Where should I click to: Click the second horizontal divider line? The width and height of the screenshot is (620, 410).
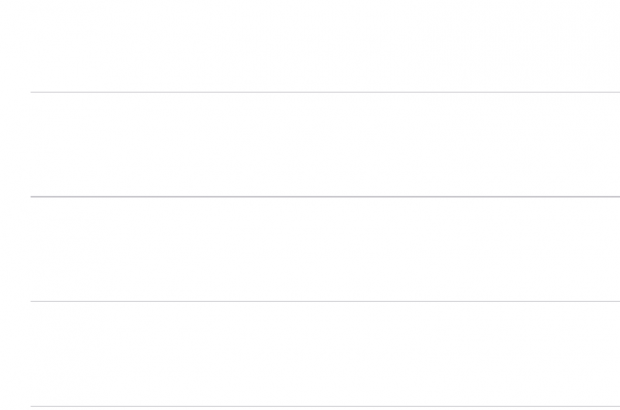click(x=325, y=196)
